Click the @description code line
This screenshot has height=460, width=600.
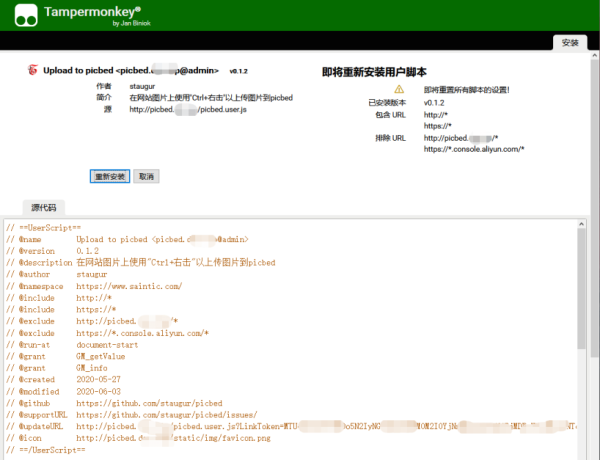click(x=140, y=263)
